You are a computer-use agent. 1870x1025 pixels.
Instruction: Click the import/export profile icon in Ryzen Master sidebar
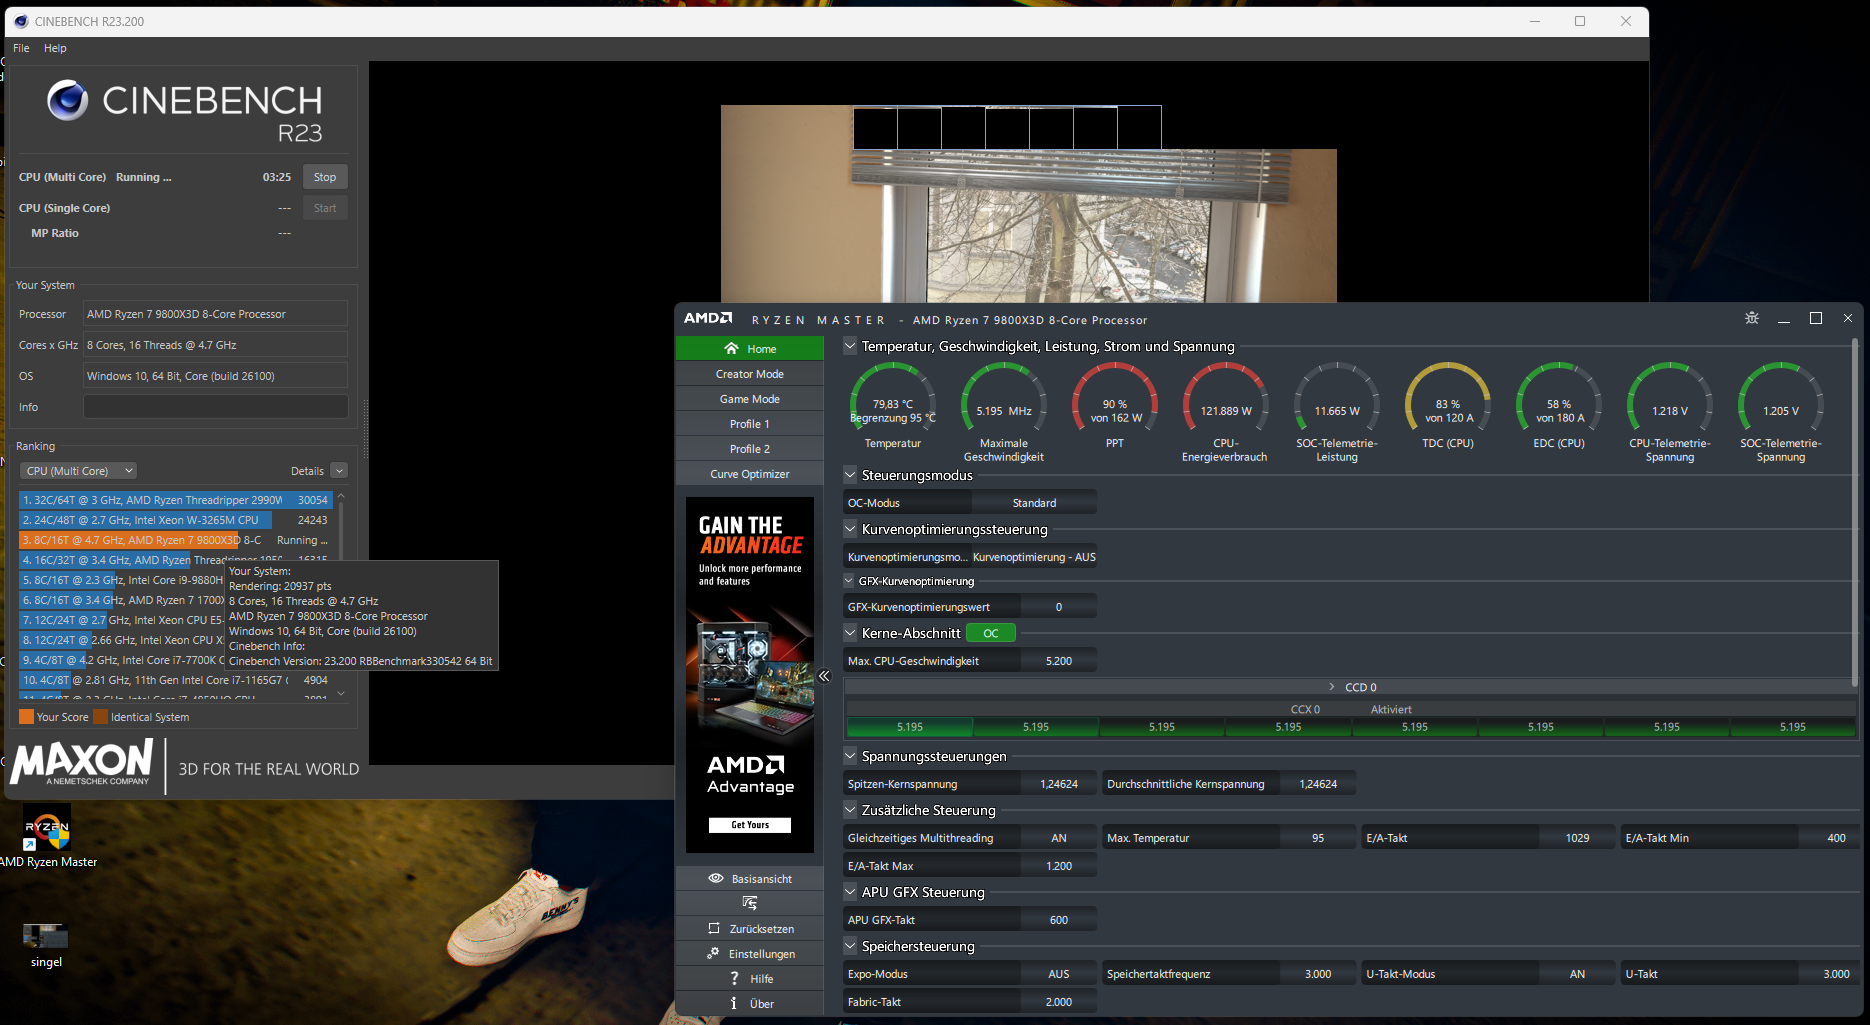(x=750, y=903)
